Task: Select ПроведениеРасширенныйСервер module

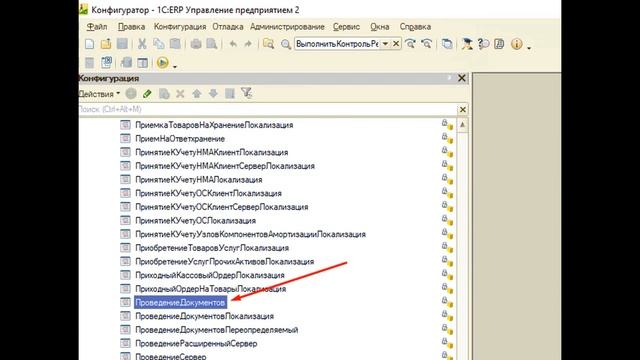Action: point(196,344)
